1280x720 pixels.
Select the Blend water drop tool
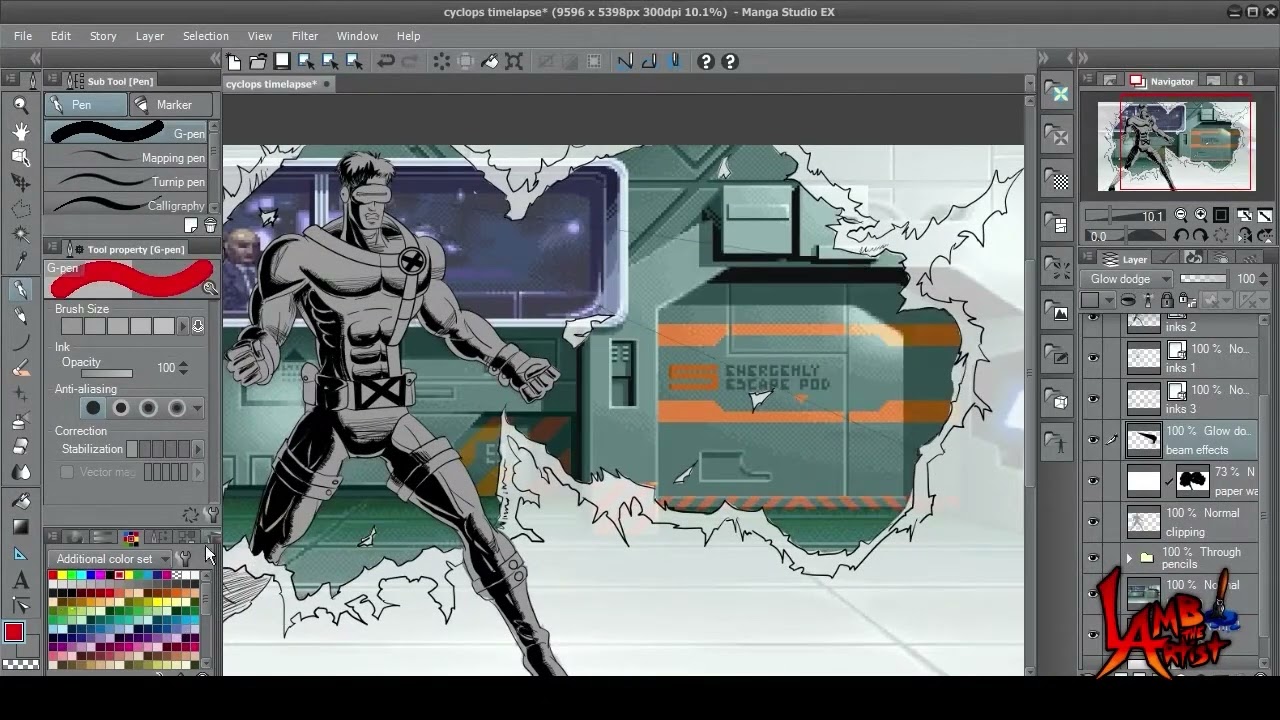20,474
